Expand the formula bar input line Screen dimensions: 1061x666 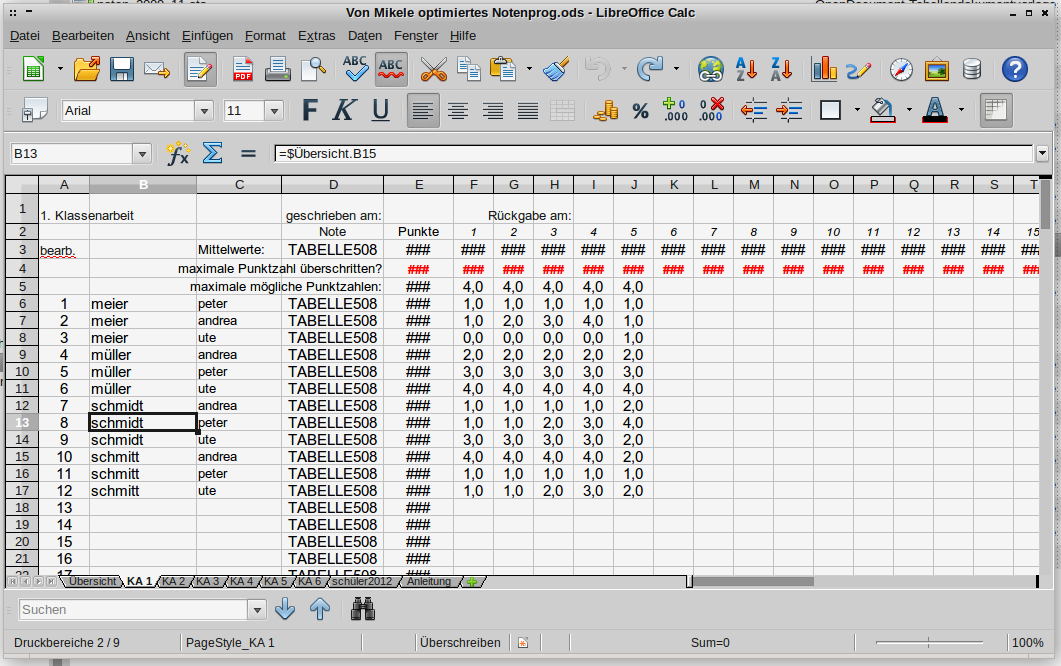click(1042, 154)
